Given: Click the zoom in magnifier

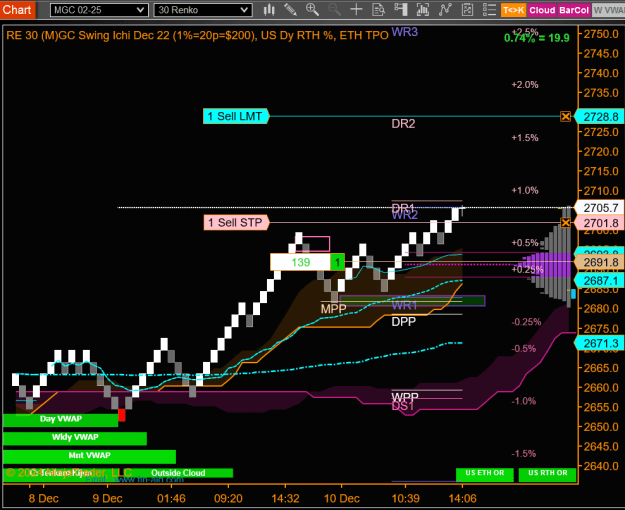Looking at the screenshot, I should click(312, 10).
